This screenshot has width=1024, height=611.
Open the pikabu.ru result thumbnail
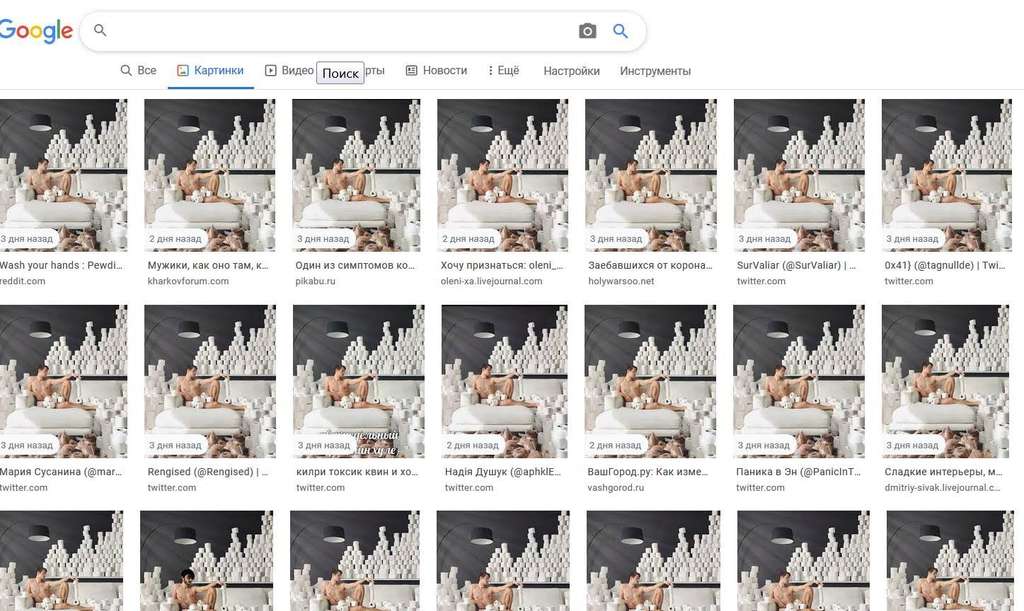[x=357, y=175]
